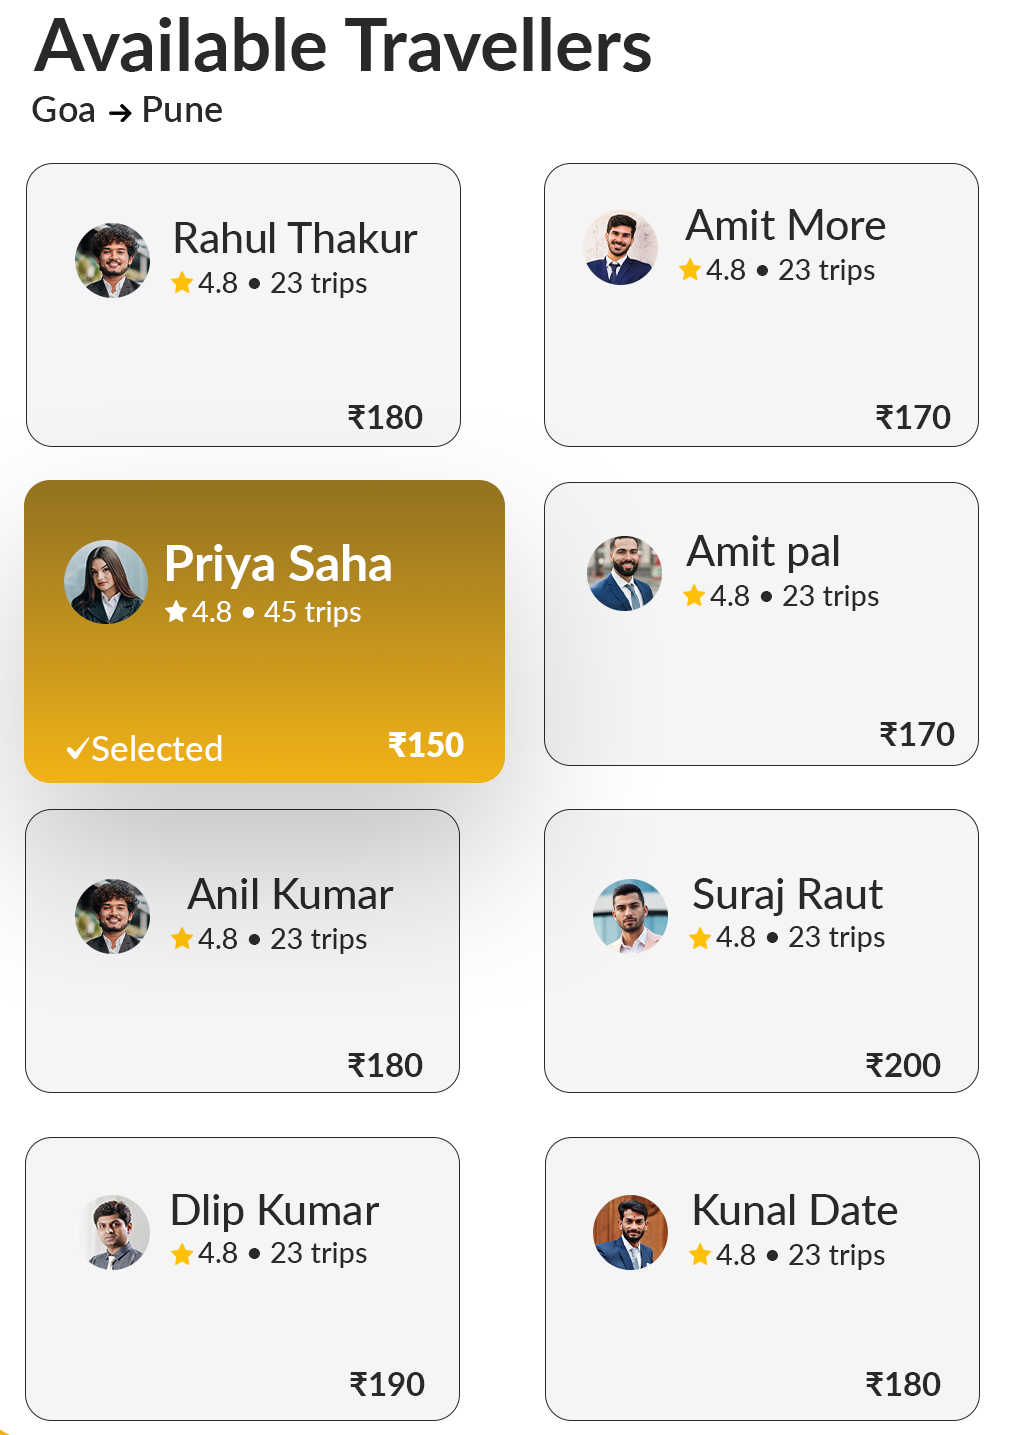Click Priya Saha's profile picture
The width and height of the screenshot is (1013, 1435).
106,582
